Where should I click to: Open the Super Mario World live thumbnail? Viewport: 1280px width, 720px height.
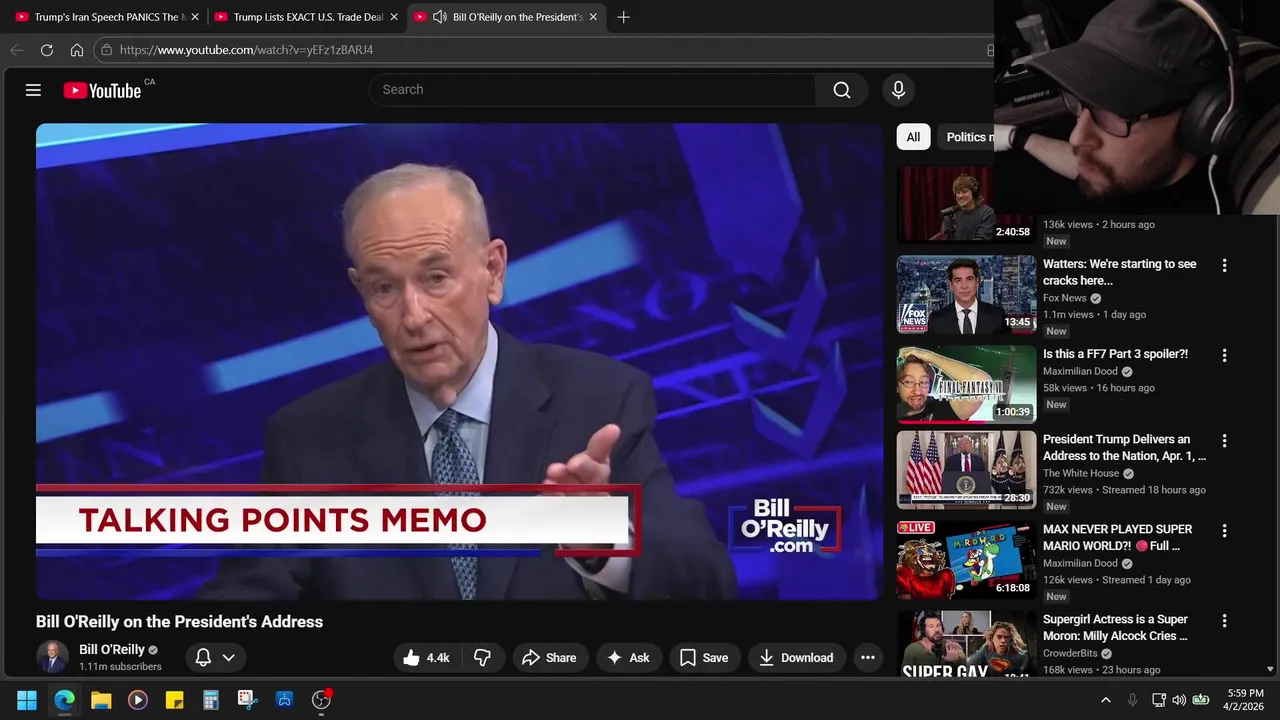[x=966, y=560]
